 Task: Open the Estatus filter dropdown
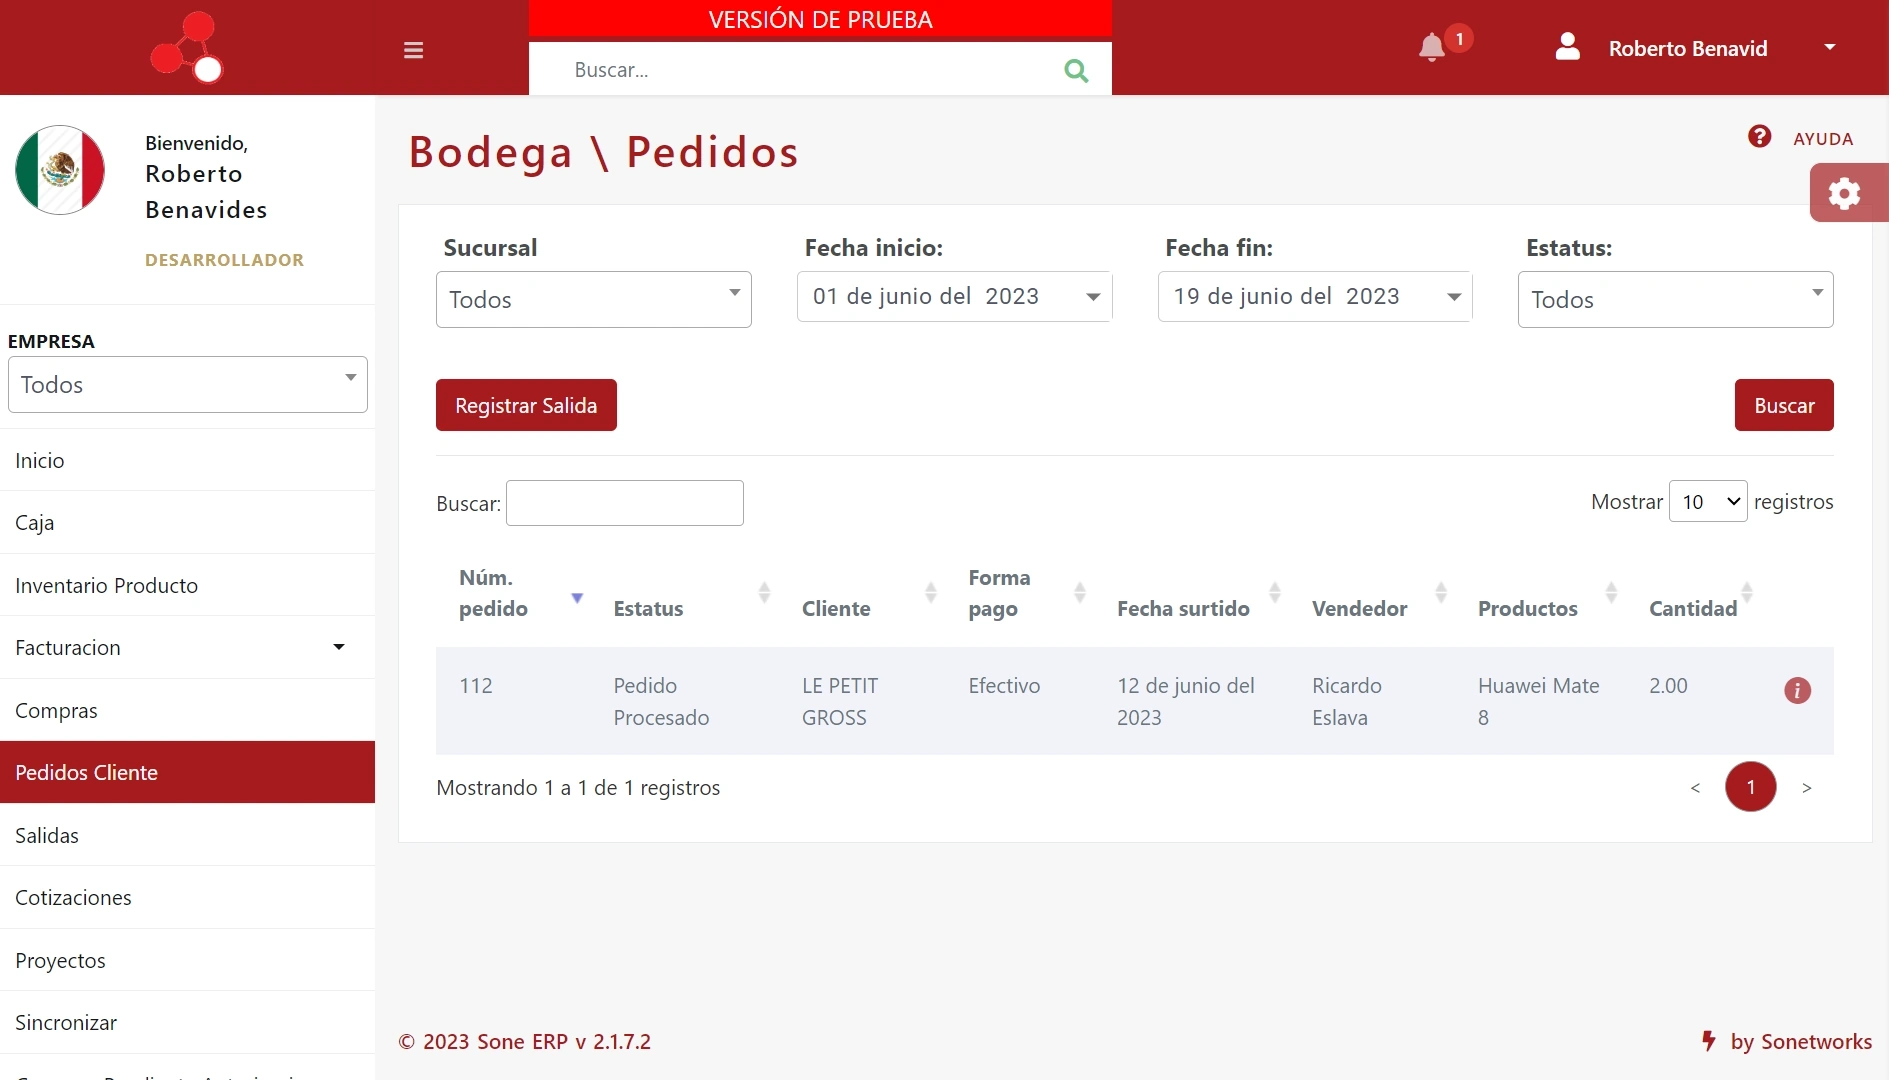coord(1675,299)
